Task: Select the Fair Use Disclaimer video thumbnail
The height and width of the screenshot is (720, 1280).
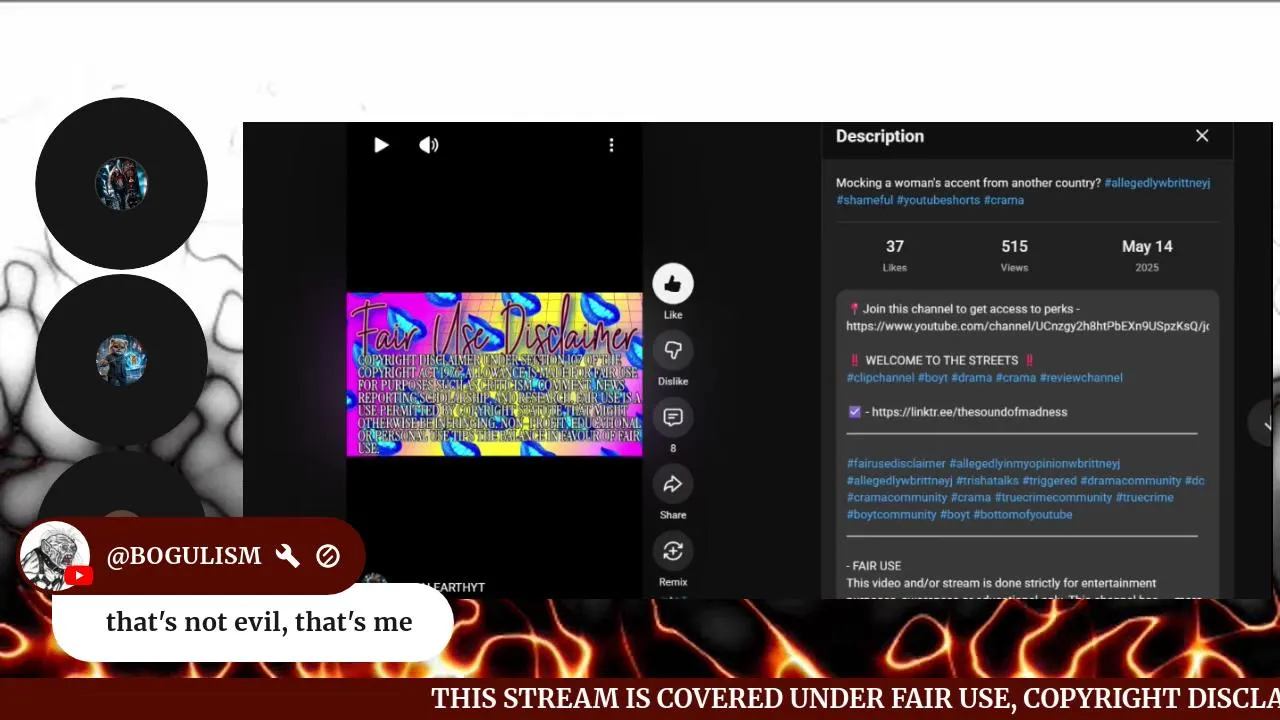Action: (x=494, y=375)
